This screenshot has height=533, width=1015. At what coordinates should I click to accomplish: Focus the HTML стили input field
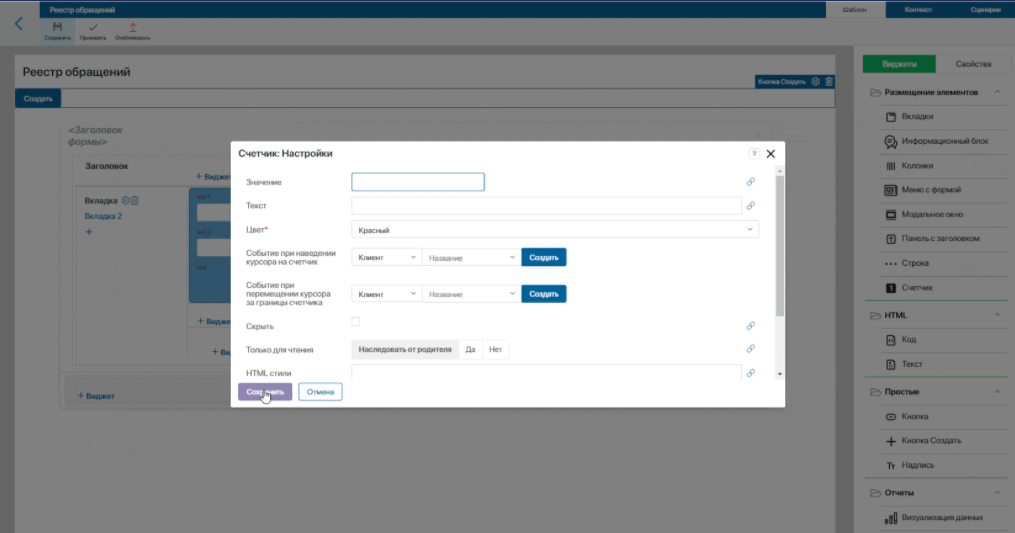coord(546,372)
